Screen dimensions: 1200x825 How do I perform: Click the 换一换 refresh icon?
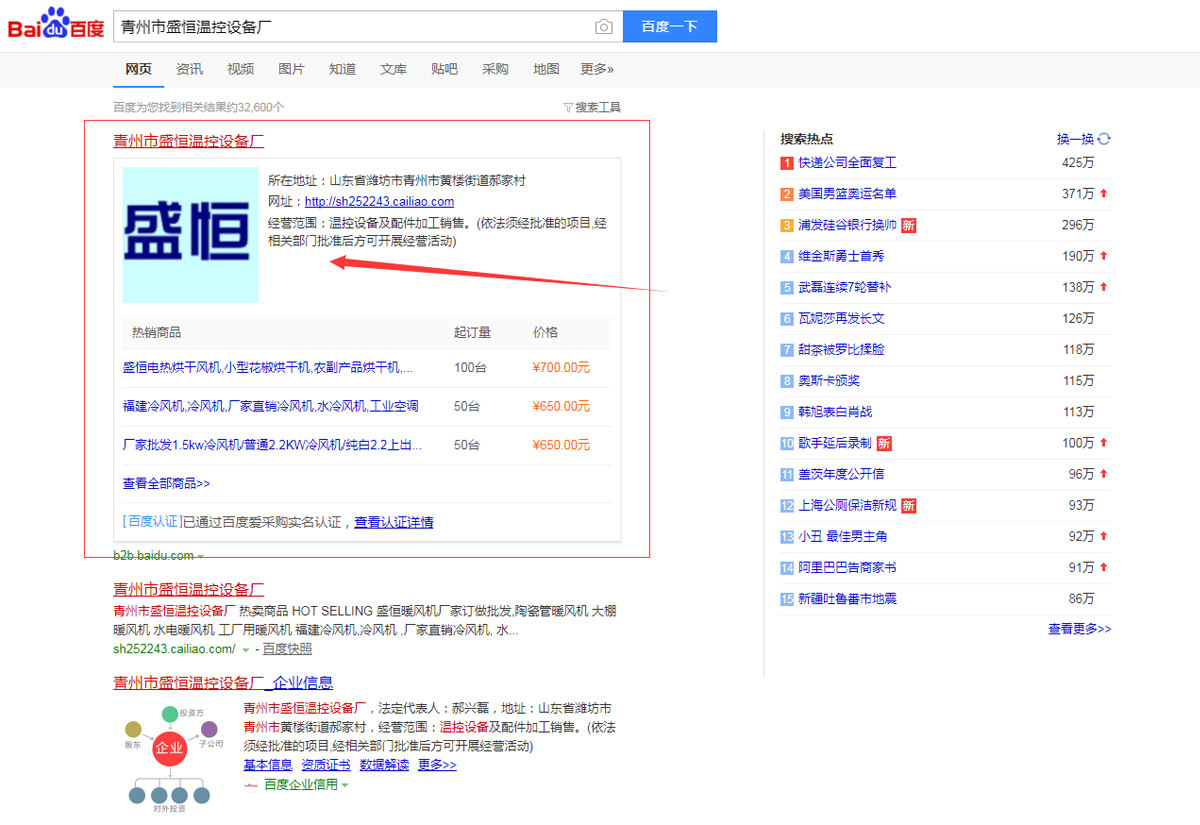pos(1104,139)
